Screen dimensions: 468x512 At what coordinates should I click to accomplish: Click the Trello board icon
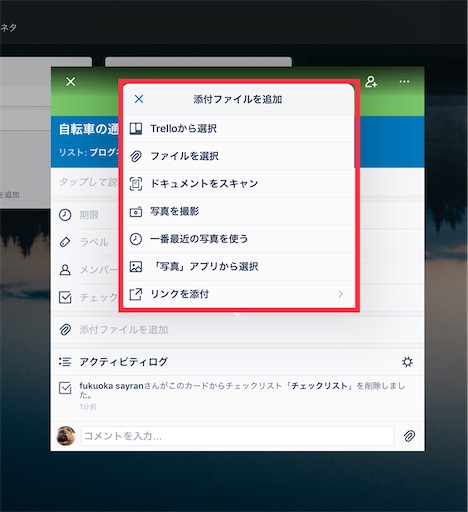pyautogui.click(x=136, y=128)
